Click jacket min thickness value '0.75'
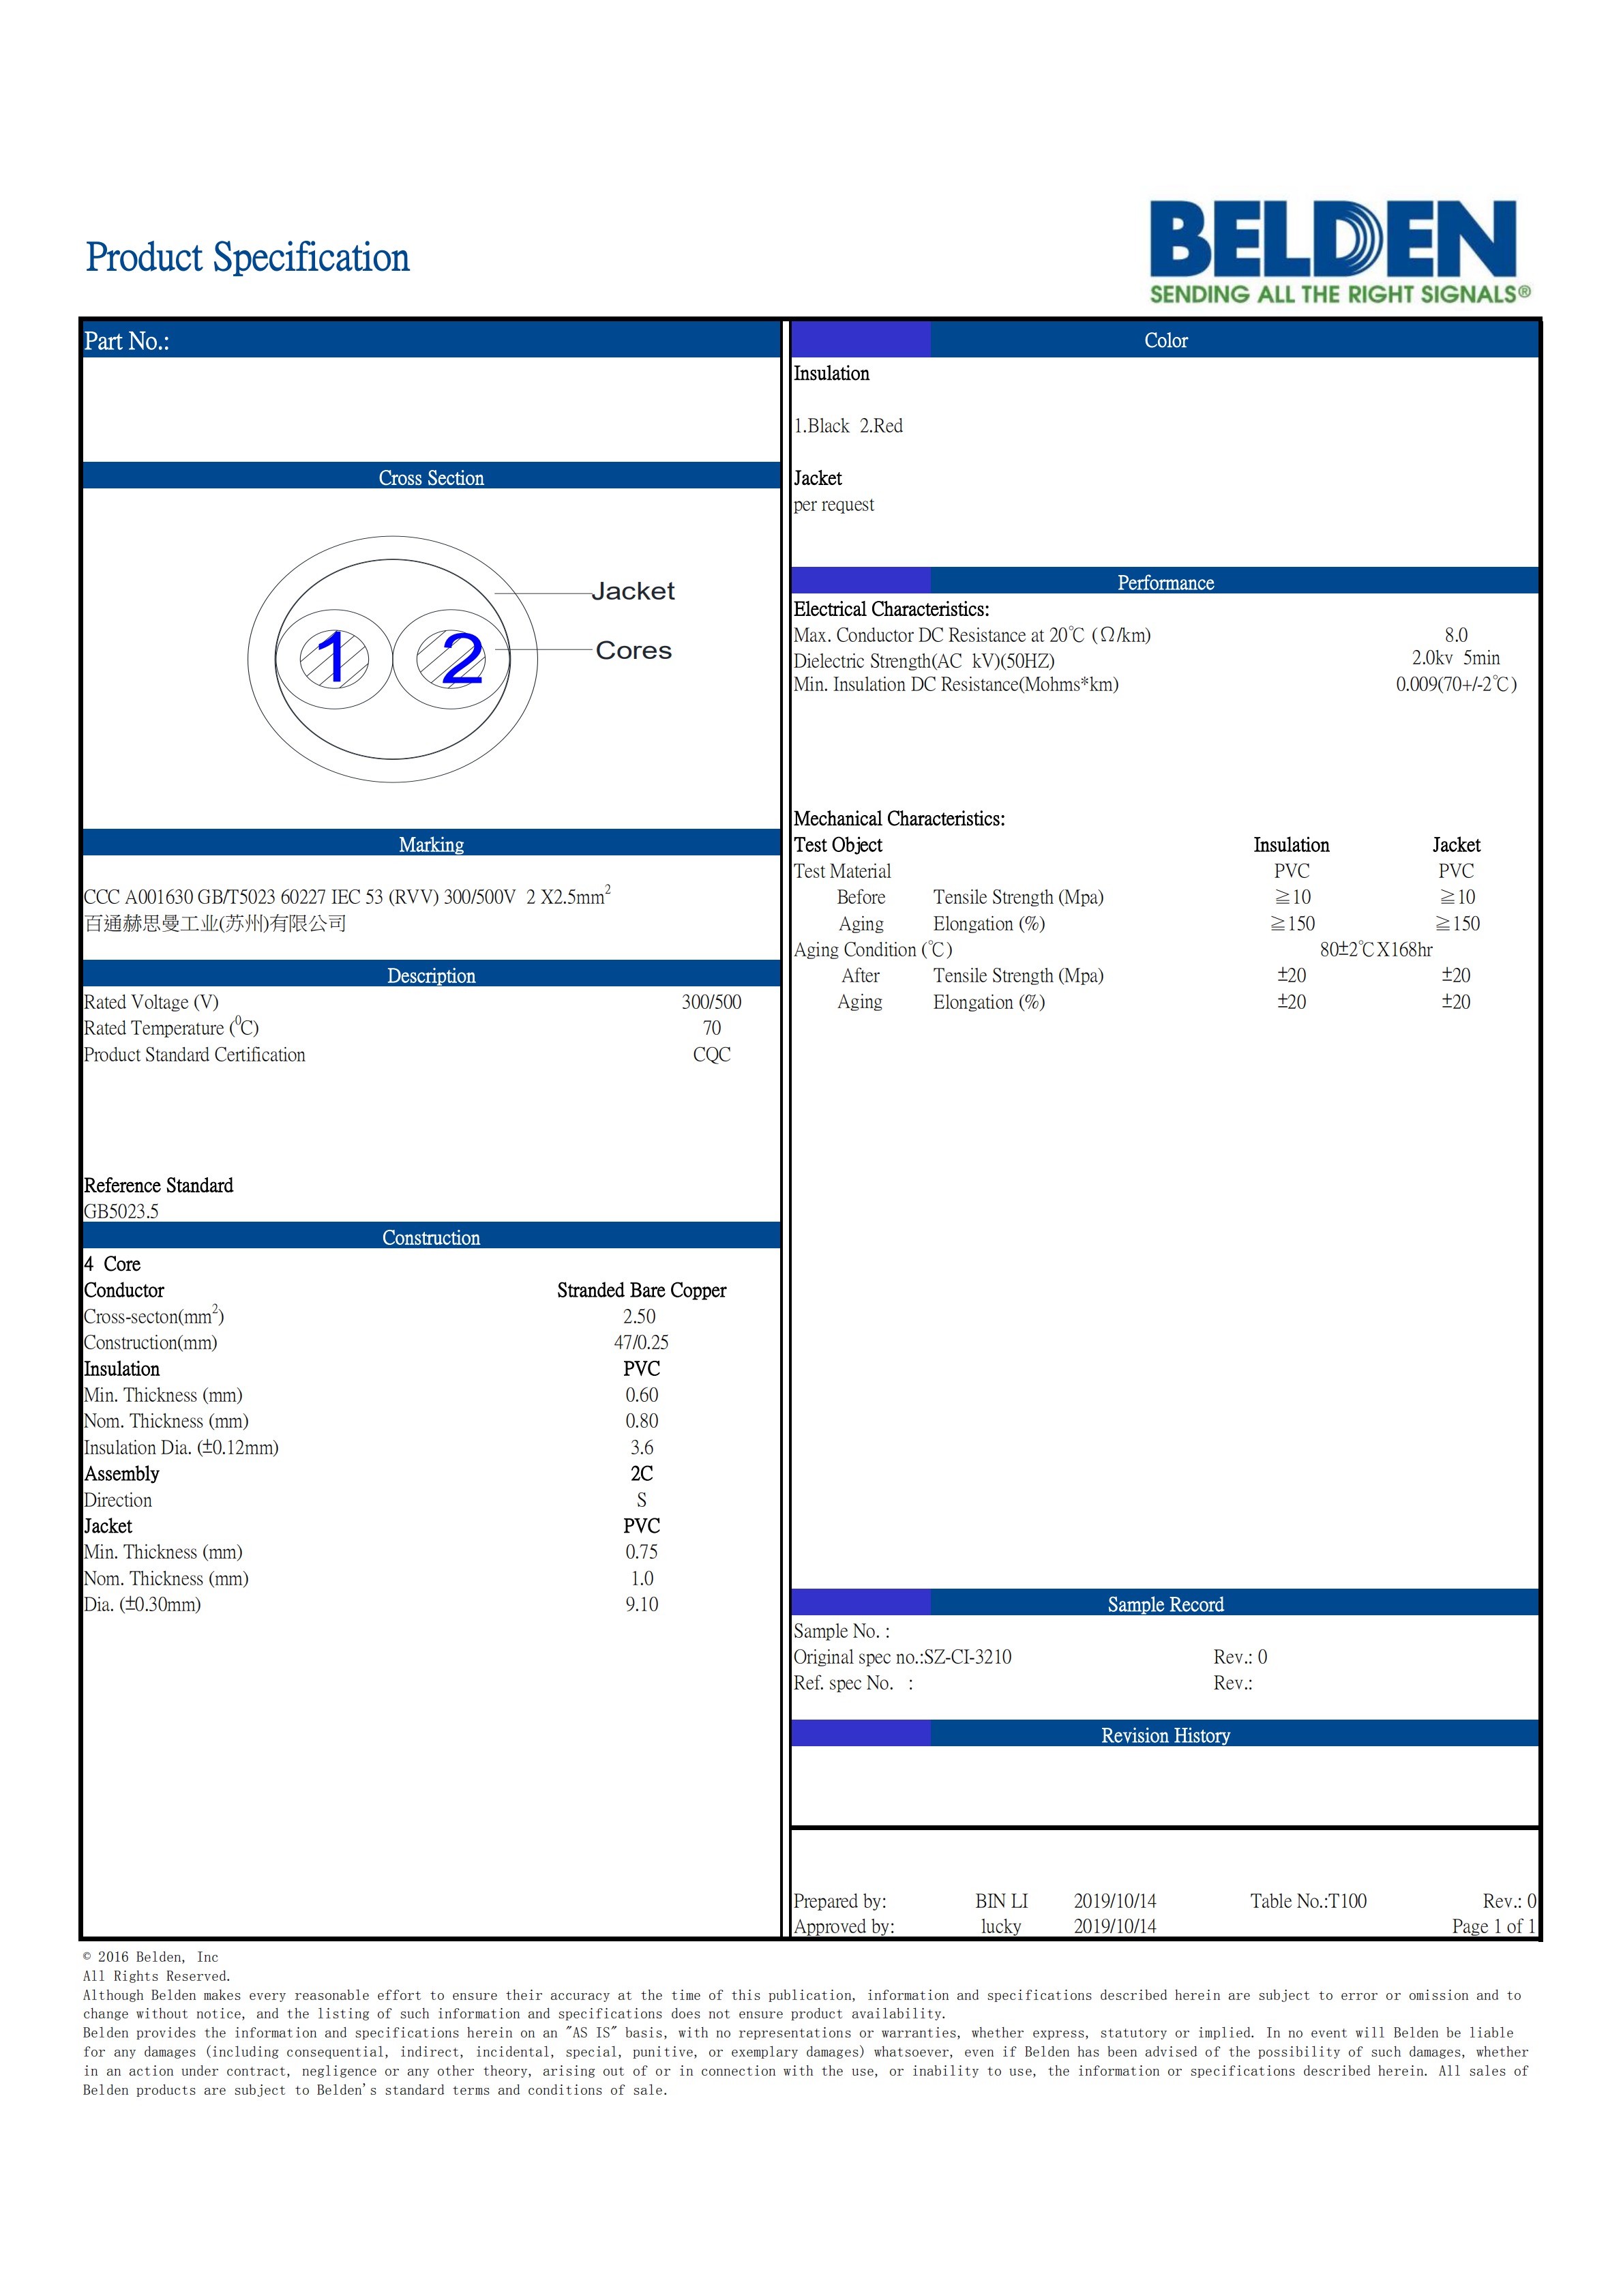This screenshot has height=2296, width=1623. (642, 1552)
